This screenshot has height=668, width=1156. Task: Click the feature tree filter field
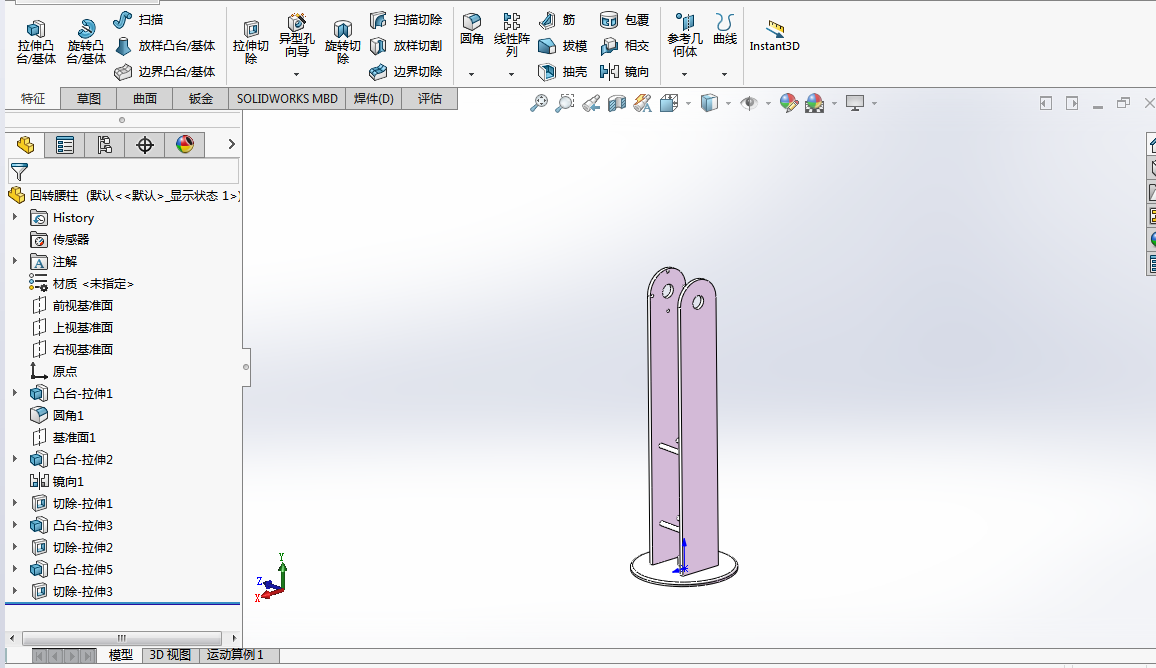pyautogui.click(x=123, y=172)
